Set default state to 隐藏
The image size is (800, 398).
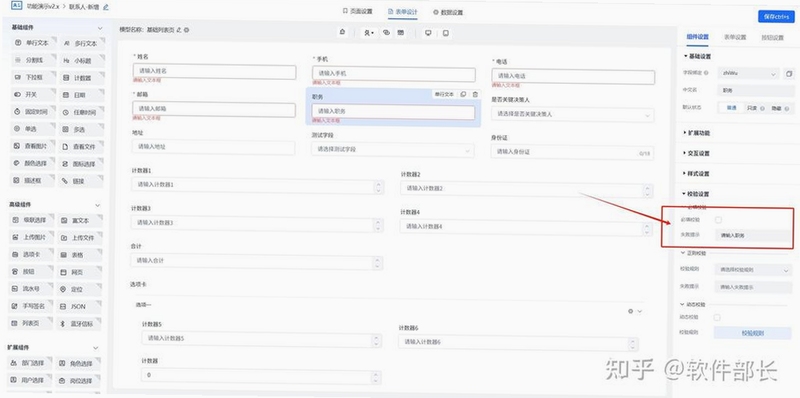click(x=779, y=108)
